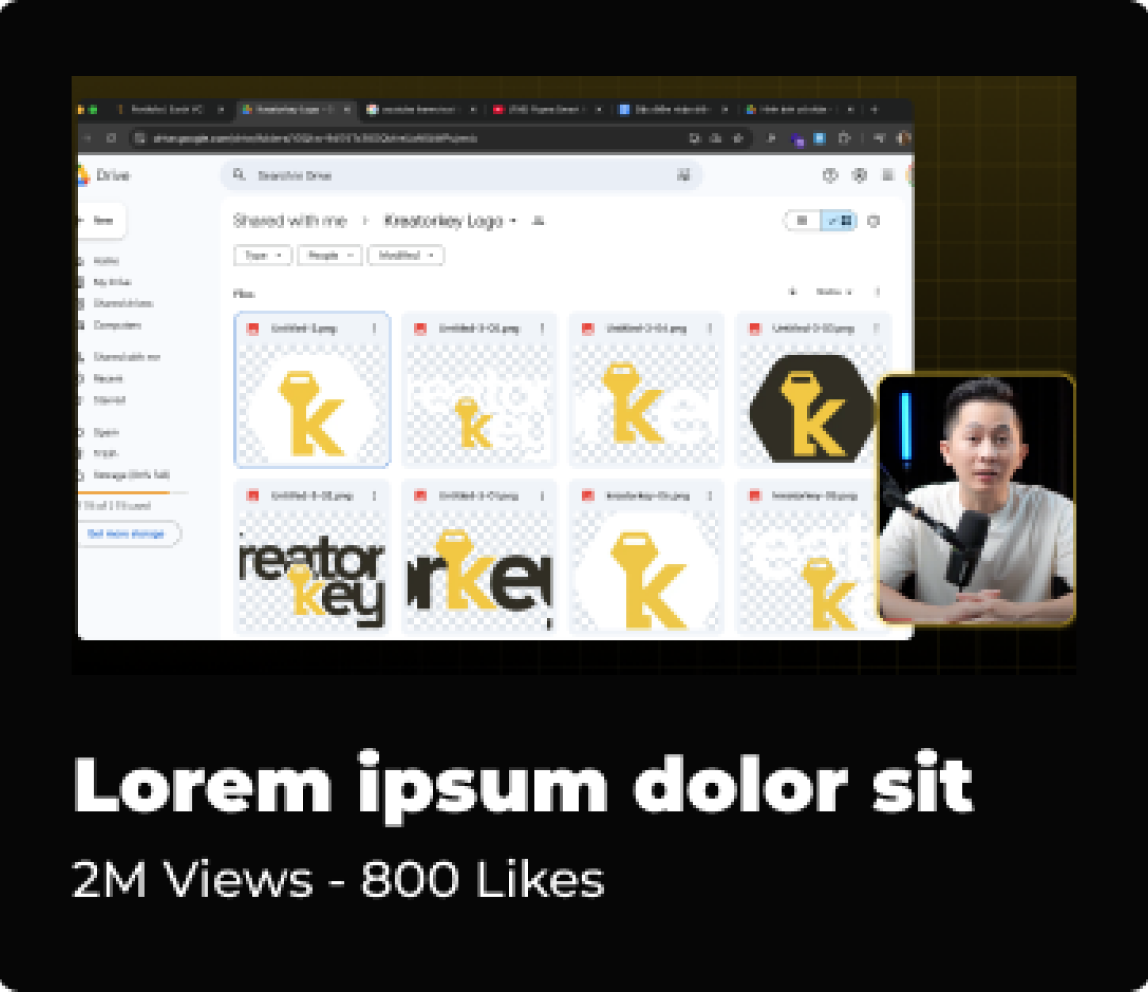Open the People filter chip
Viewport: 1148px width, 992px height.
coord(329,255)
